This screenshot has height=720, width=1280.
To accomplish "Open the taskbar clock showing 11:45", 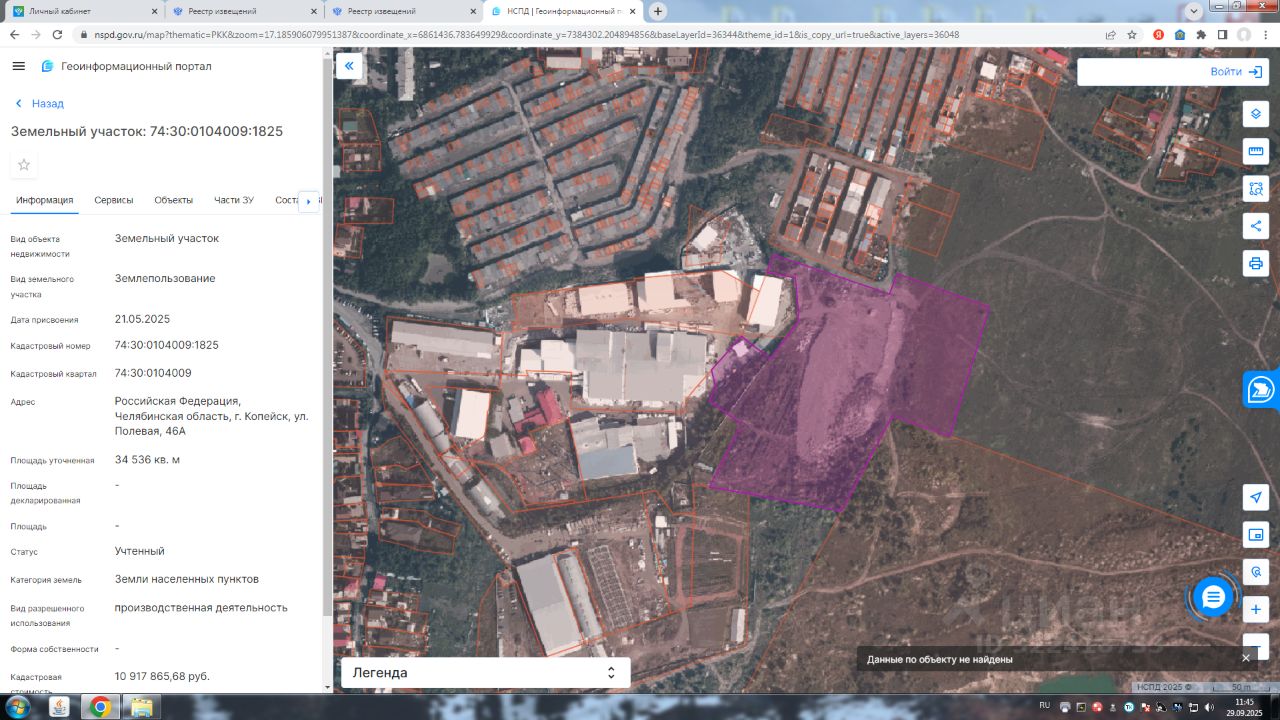I will pos(1245,707).
